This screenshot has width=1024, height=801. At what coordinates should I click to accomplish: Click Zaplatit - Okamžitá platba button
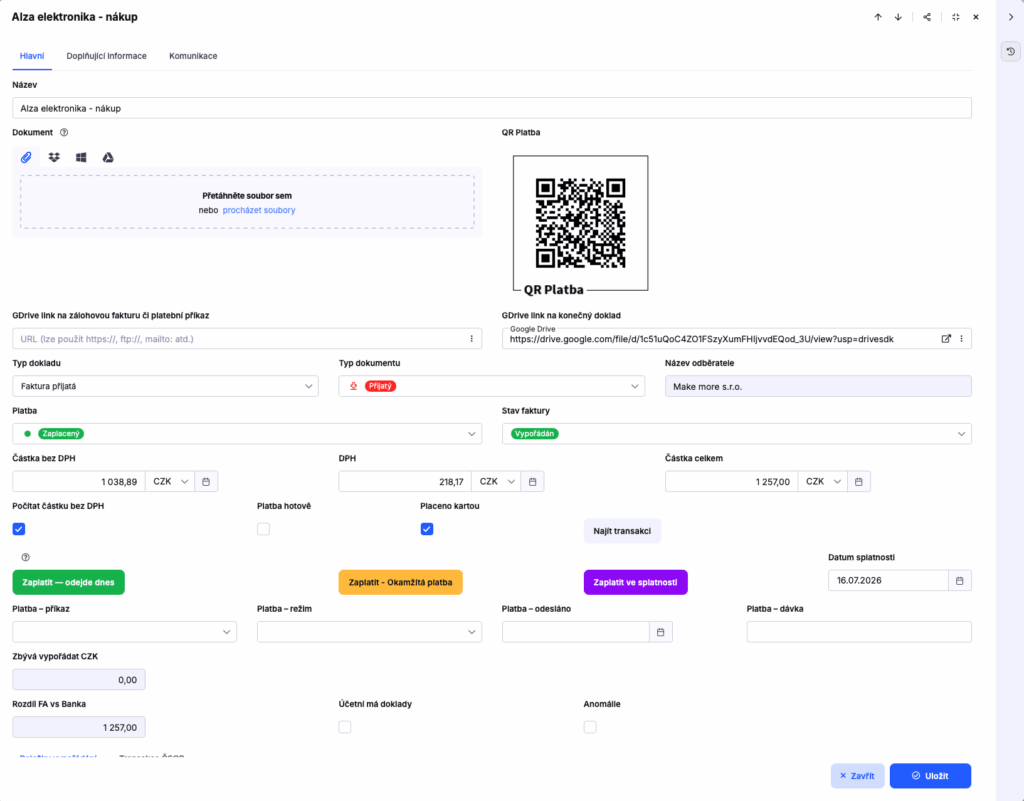pos(400,582)
